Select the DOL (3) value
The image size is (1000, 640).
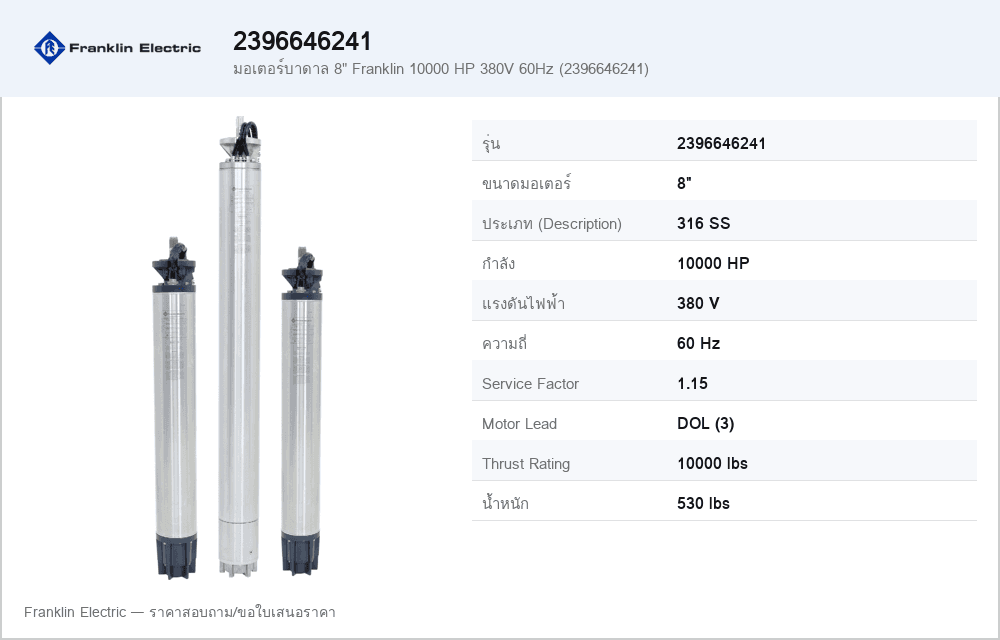705,424
